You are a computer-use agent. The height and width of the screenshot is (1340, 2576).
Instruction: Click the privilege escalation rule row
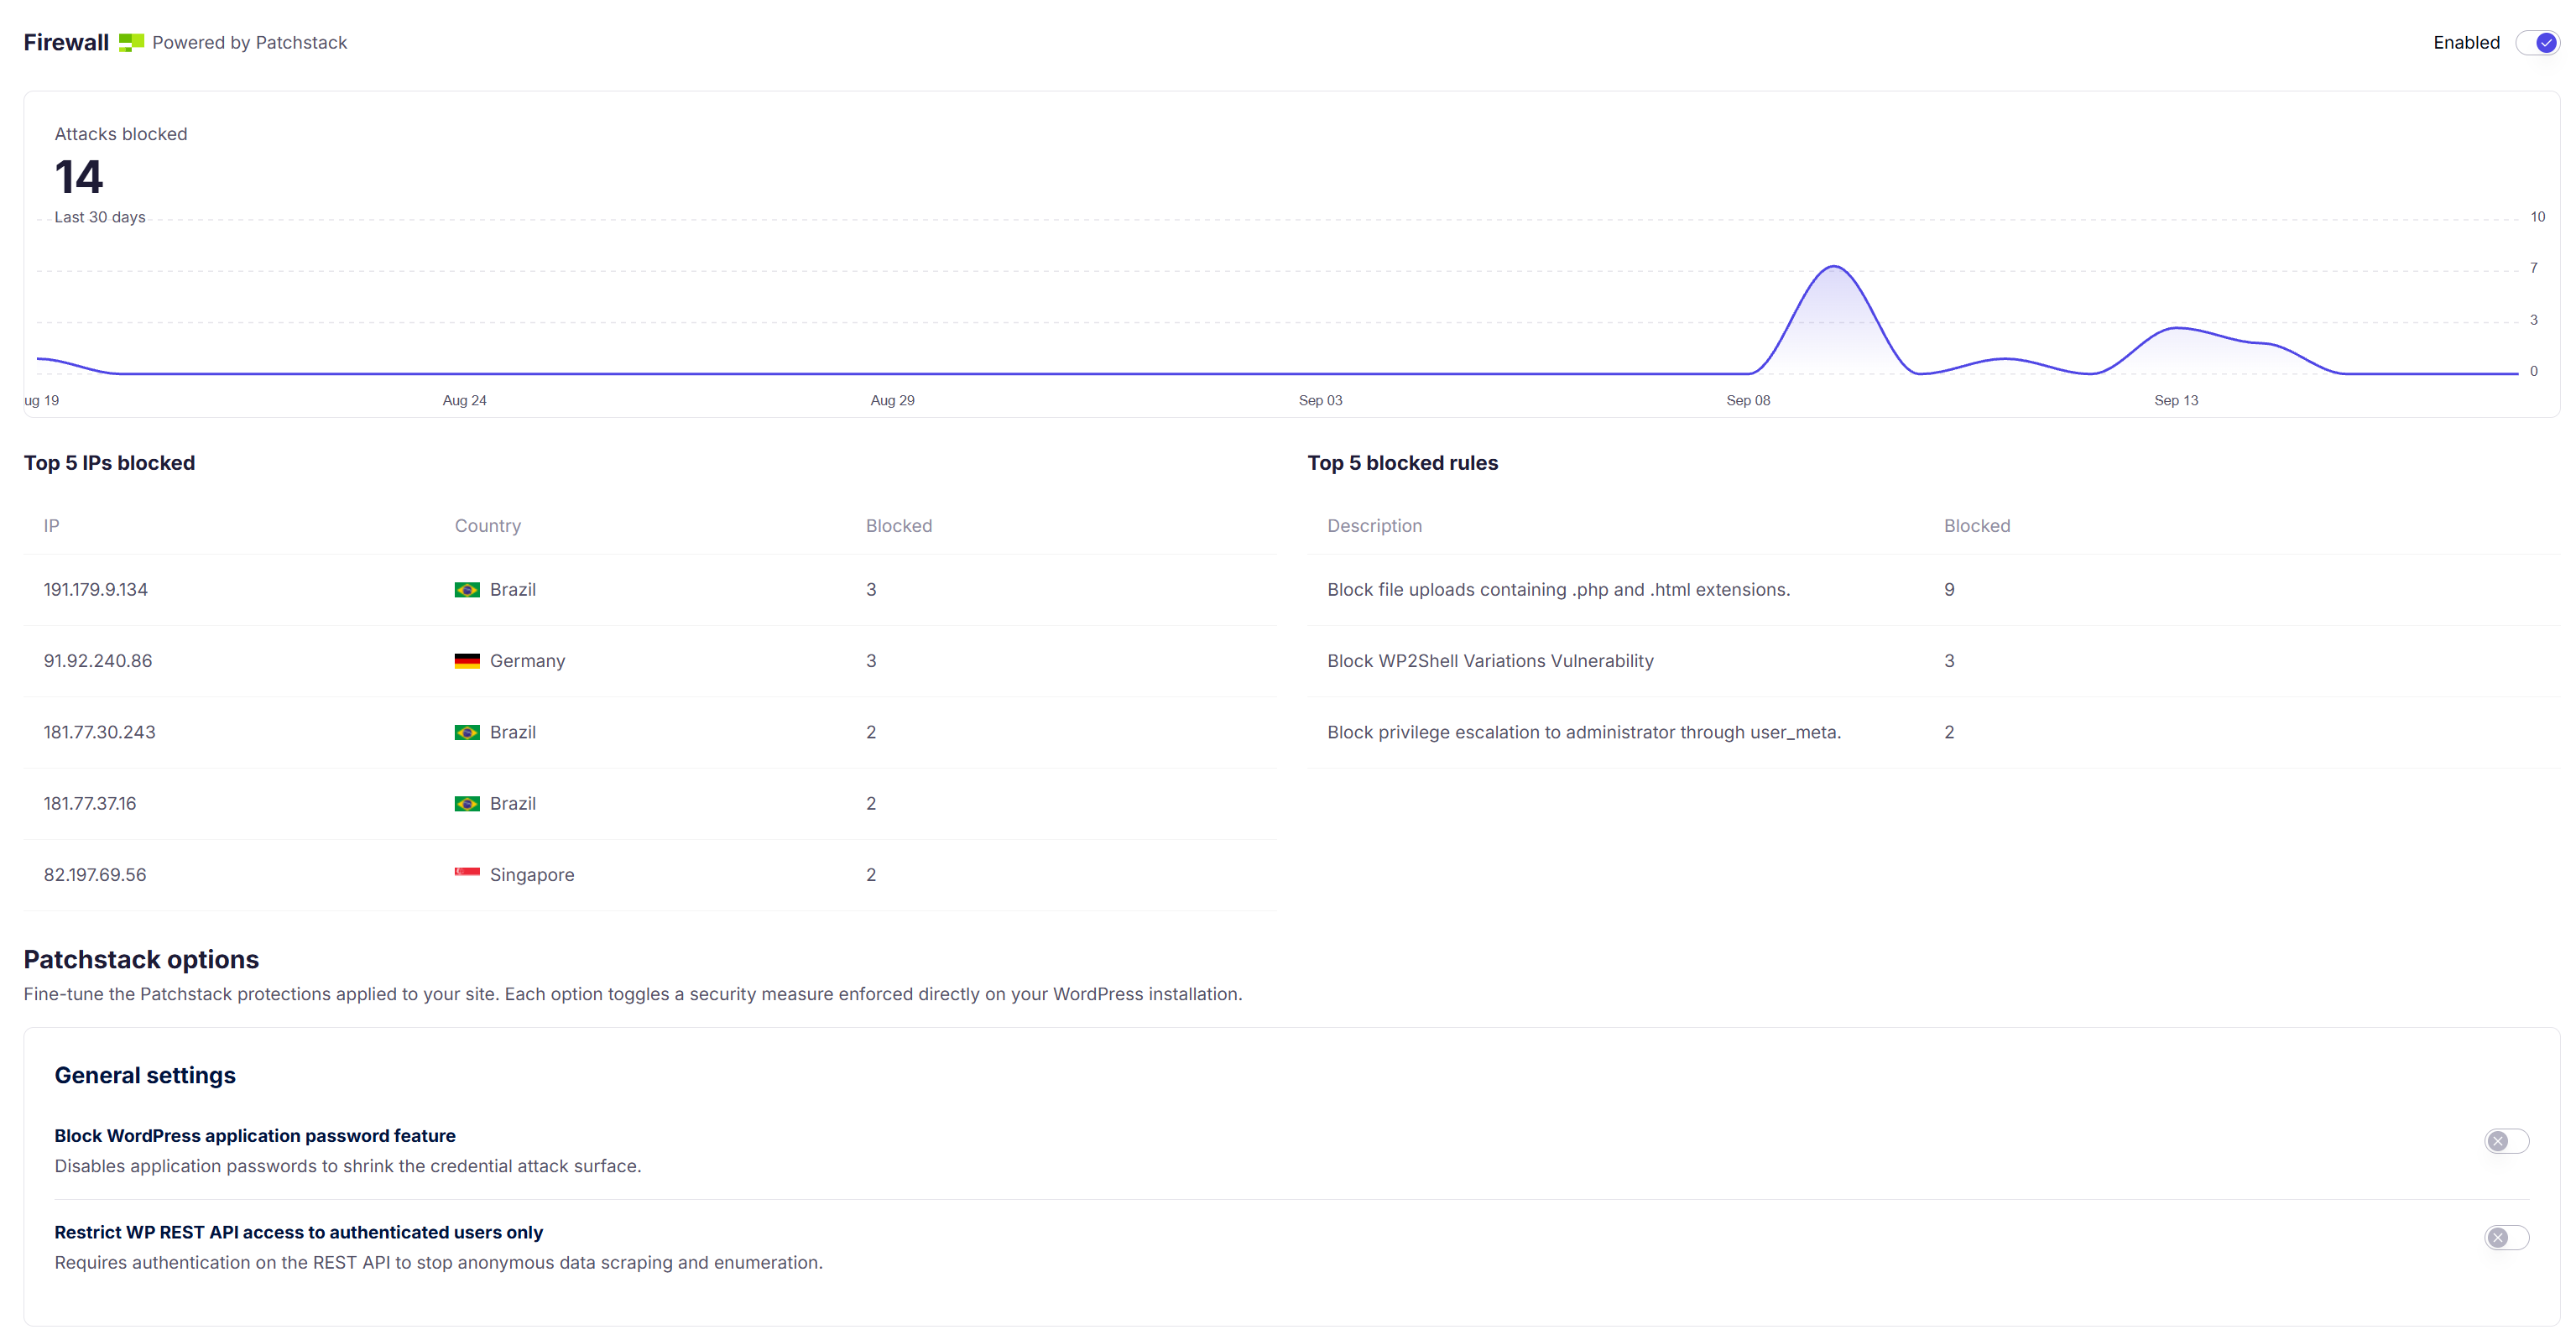1932,732
